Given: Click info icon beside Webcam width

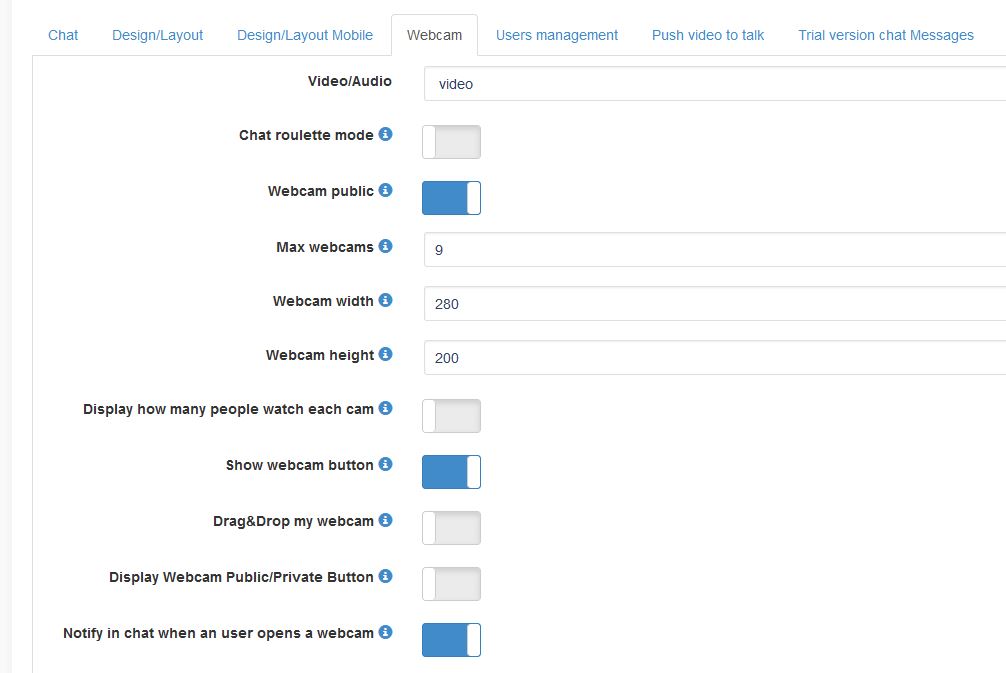Looking at the screenshot, I should [x=386, y=300].
